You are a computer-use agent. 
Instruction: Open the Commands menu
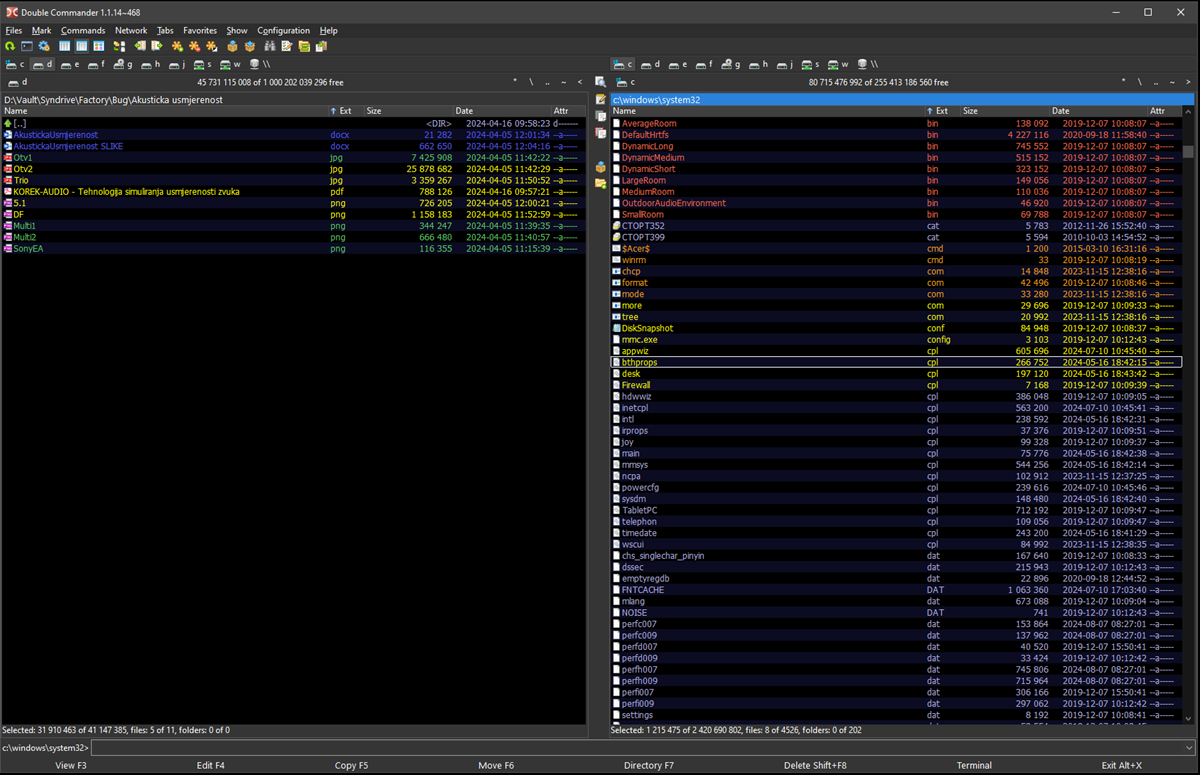[83, 30]
